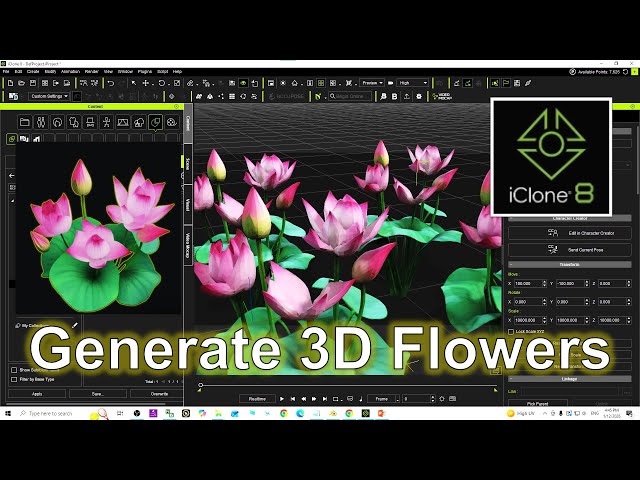Collapse the Character Creator section header
This screenshot has width=640, height=480.
(569, 219)
